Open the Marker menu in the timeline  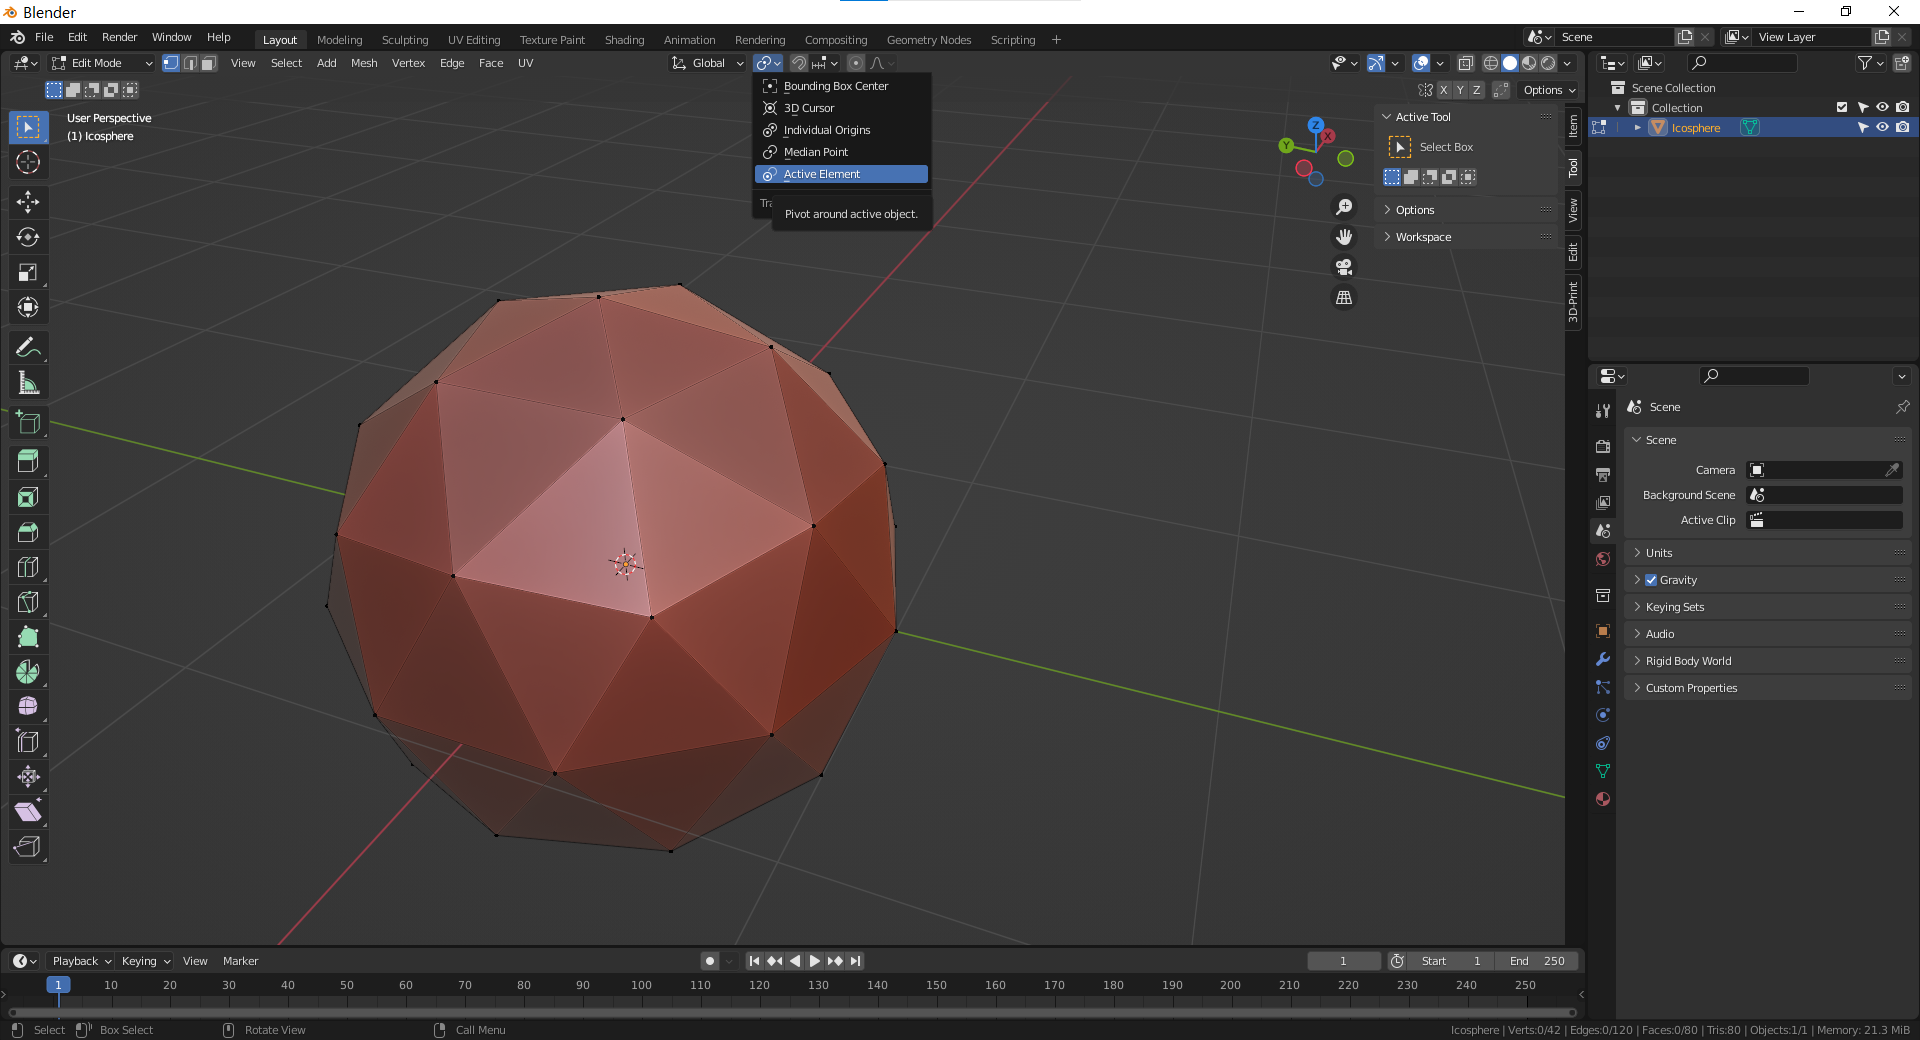pyautogui.click(x=240, y=961)
